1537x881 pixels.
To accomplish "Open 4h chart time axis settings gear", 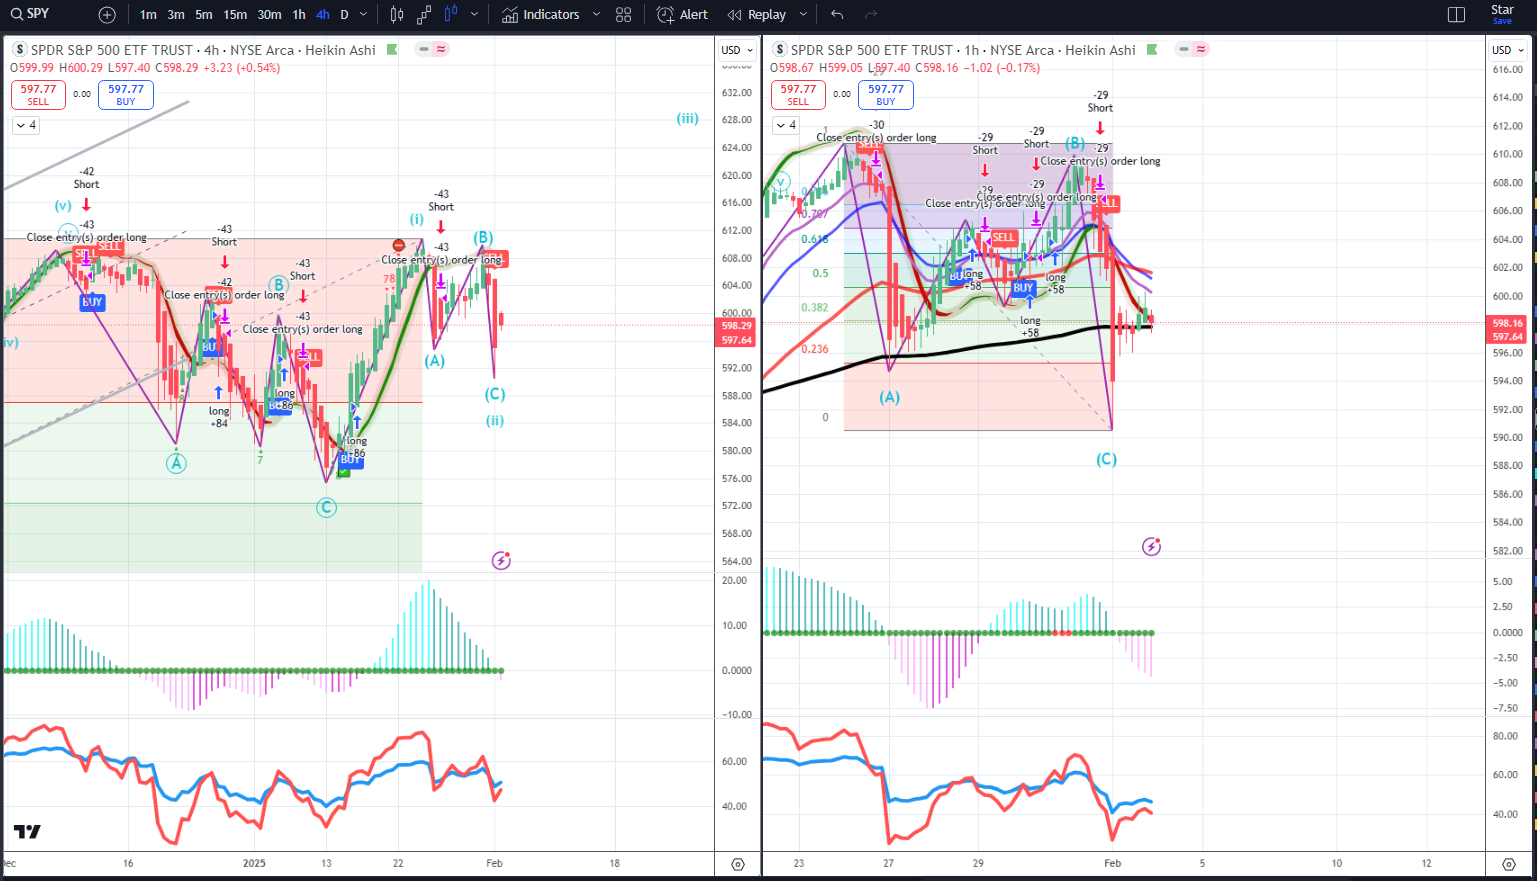I will click(x=738, y=864).
